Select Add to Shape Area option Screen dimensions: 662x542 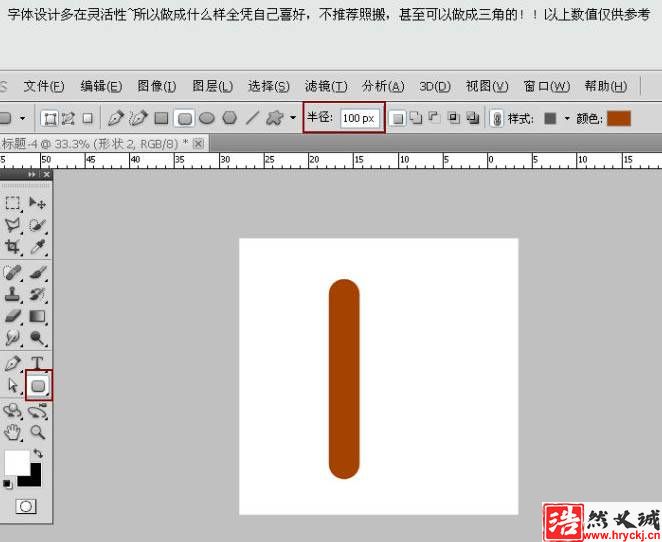pyautogui.click(x=416, y=118)
